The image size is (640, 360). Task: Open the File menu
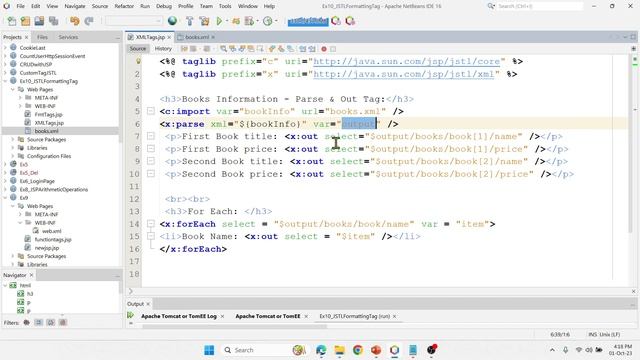coord(20,6)
